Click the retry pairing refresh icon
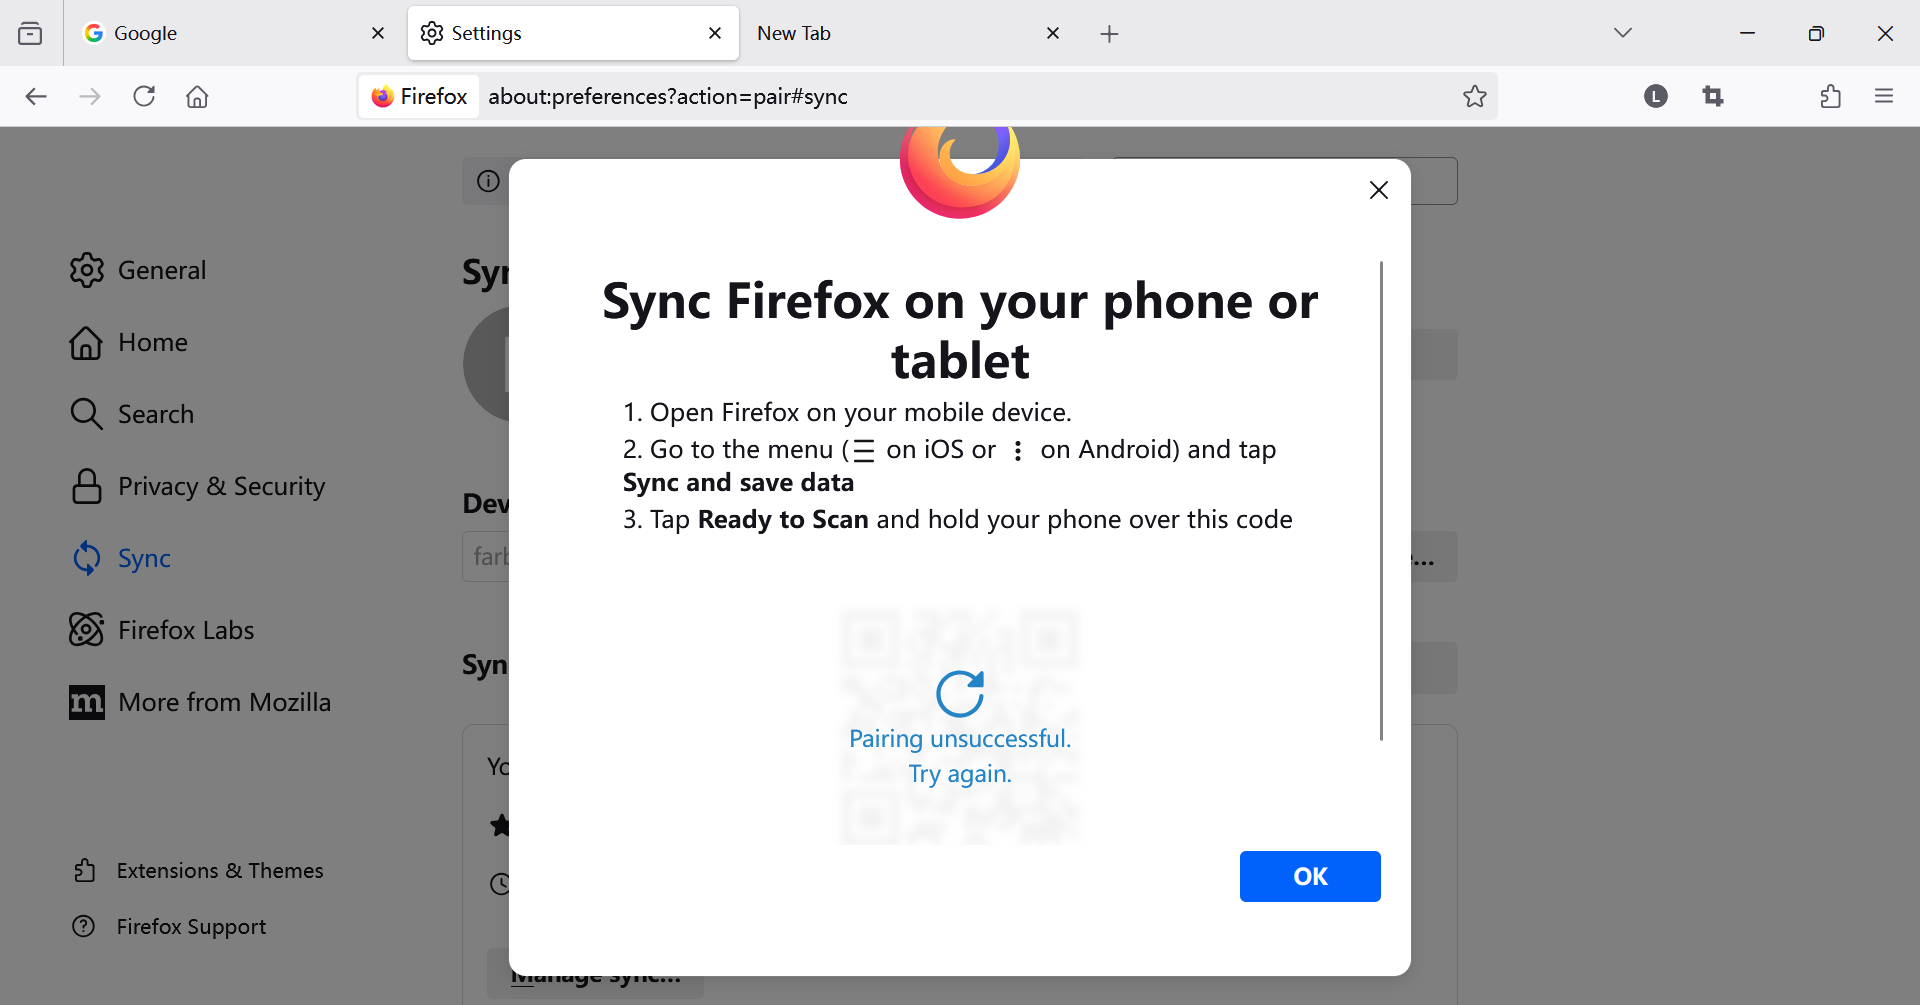The image size is (1920, 1005). (960, 693)
